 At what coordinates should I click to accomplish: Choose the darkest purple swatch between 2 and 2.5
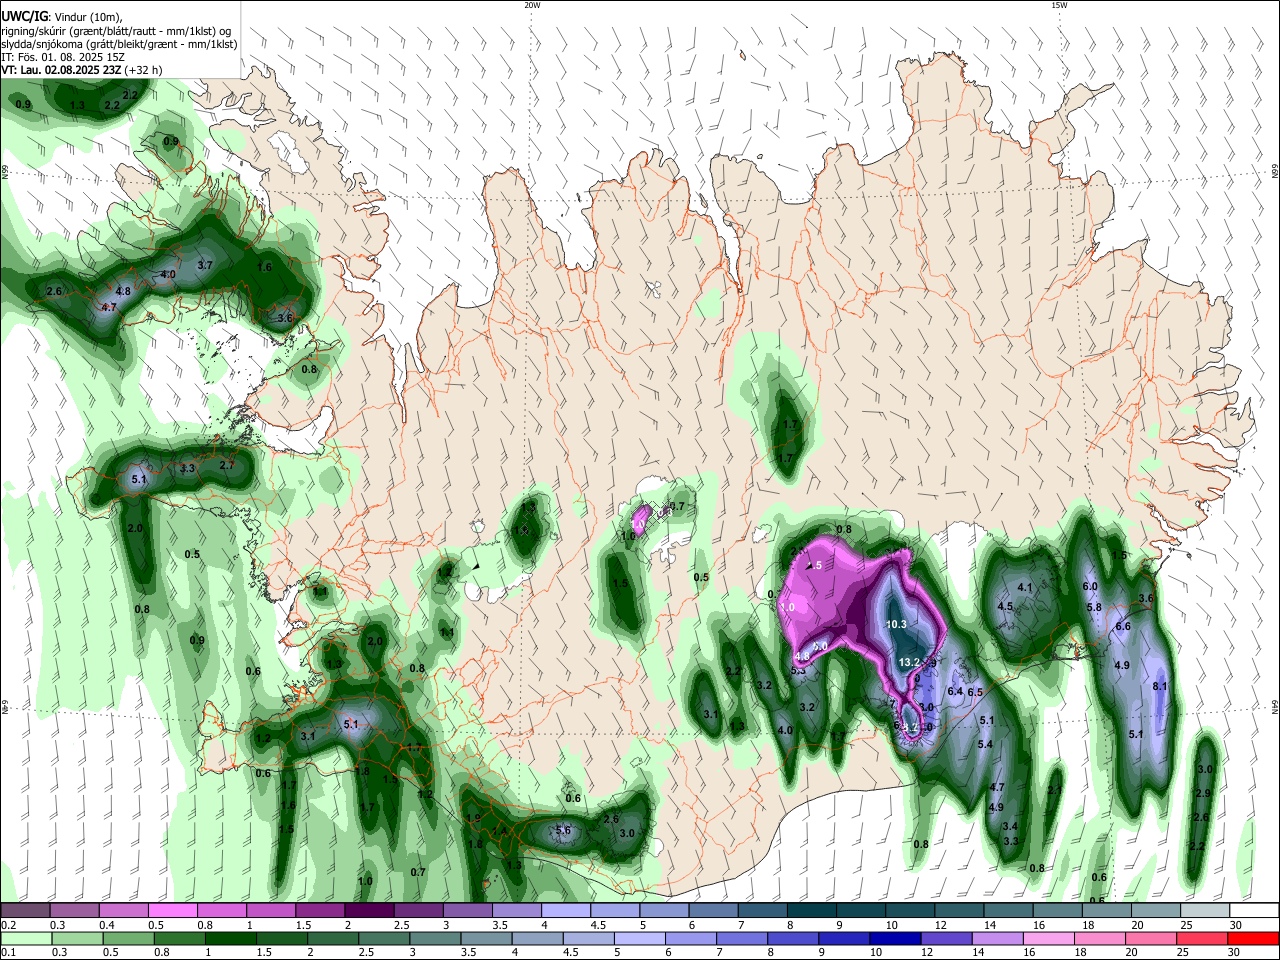point(368,910)
